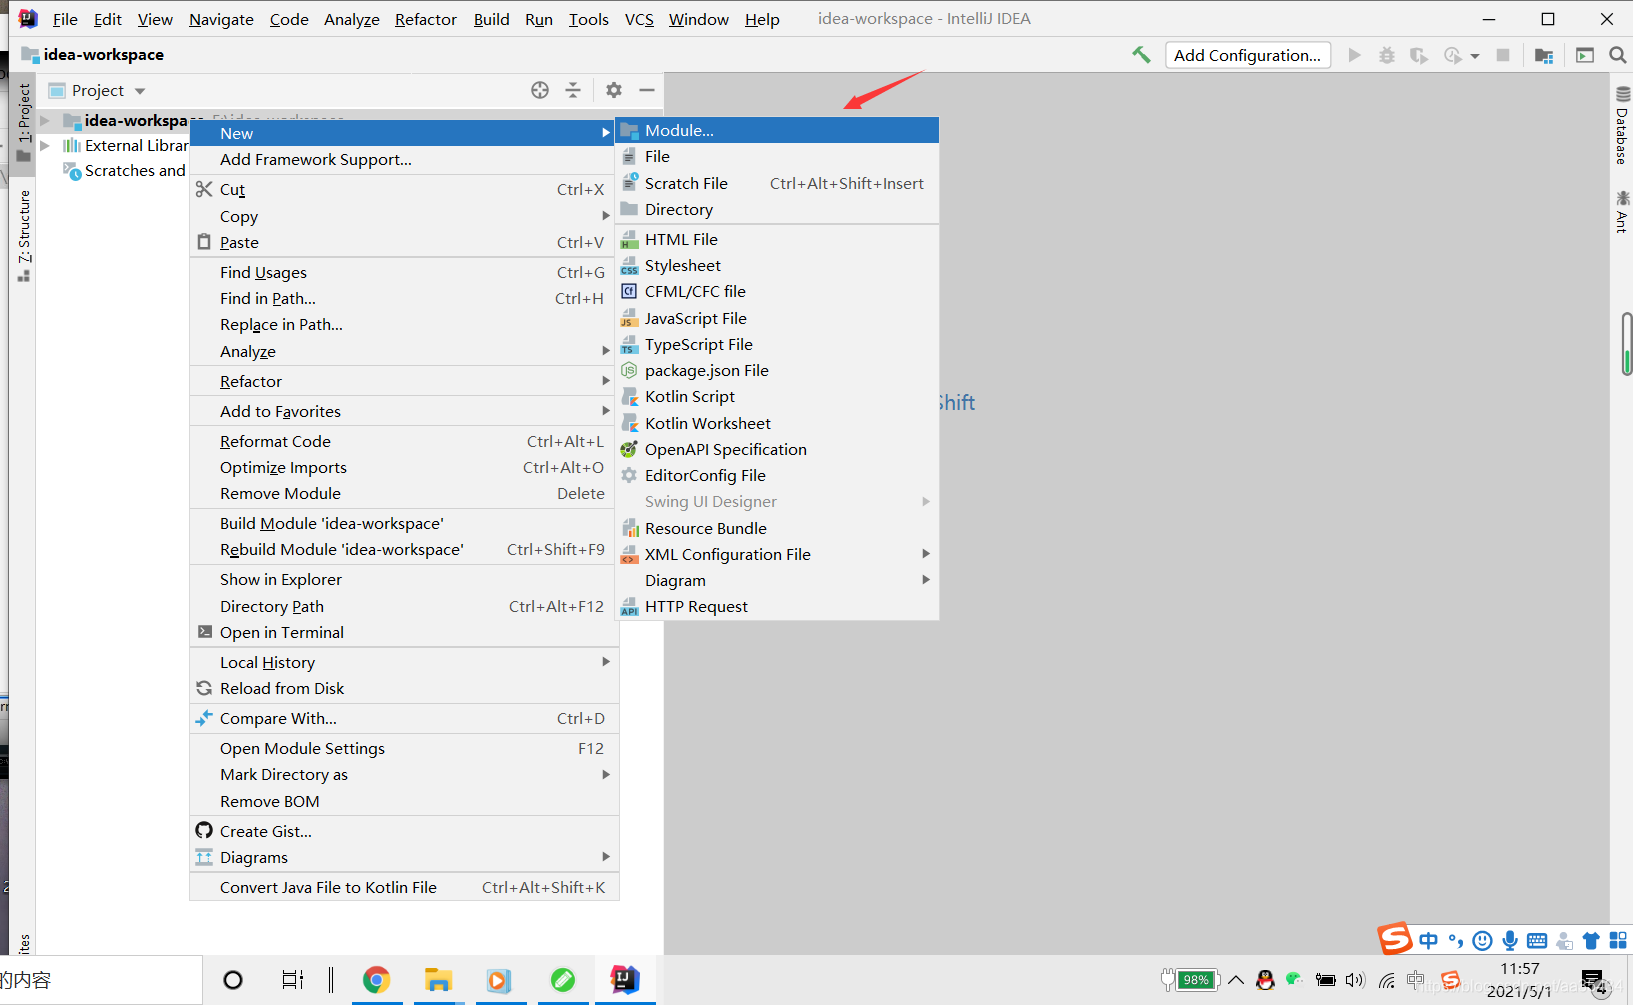This screenshot has height=1005, width=1633.
Task: Click Compare With... entry
Action: point(404,718)
